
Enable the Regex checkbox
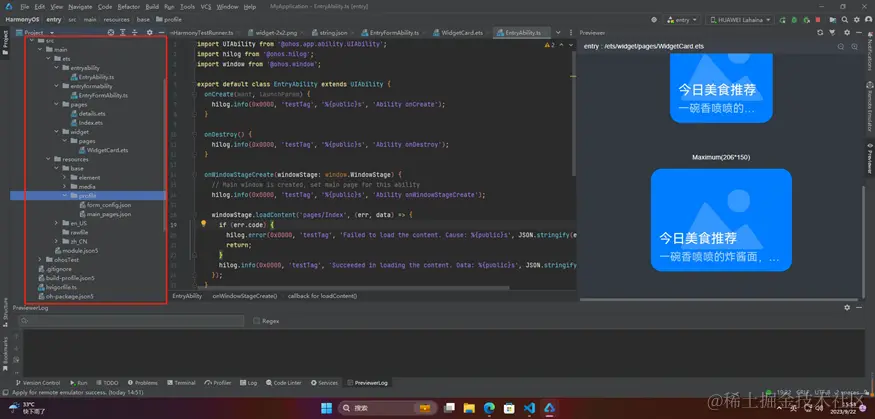coord(256,321)
